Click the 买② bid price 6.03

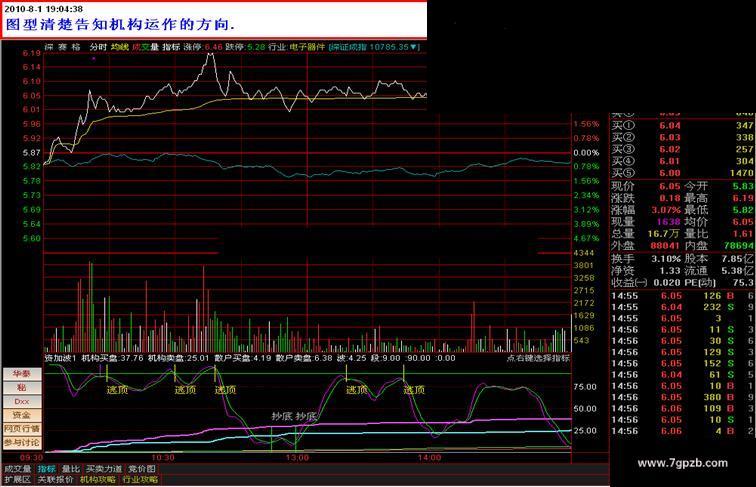tap(670, 137)
